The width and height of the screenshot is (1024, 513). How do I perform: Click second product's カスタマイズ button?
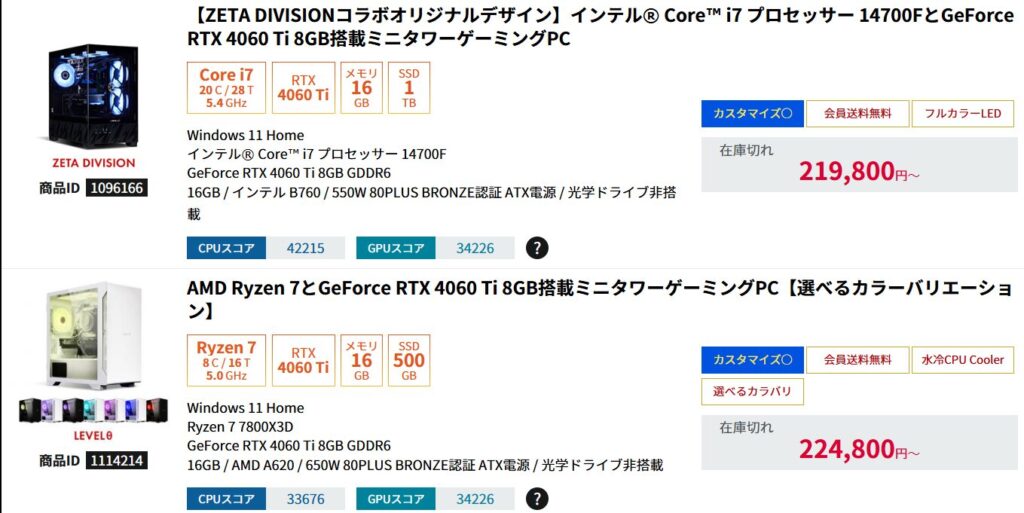tap(752, 360)
